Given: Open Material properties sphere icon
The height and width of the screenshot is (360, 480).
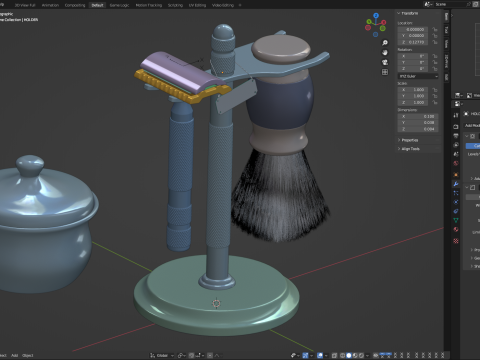Looking at the screenshot, I should pos(456,229).
